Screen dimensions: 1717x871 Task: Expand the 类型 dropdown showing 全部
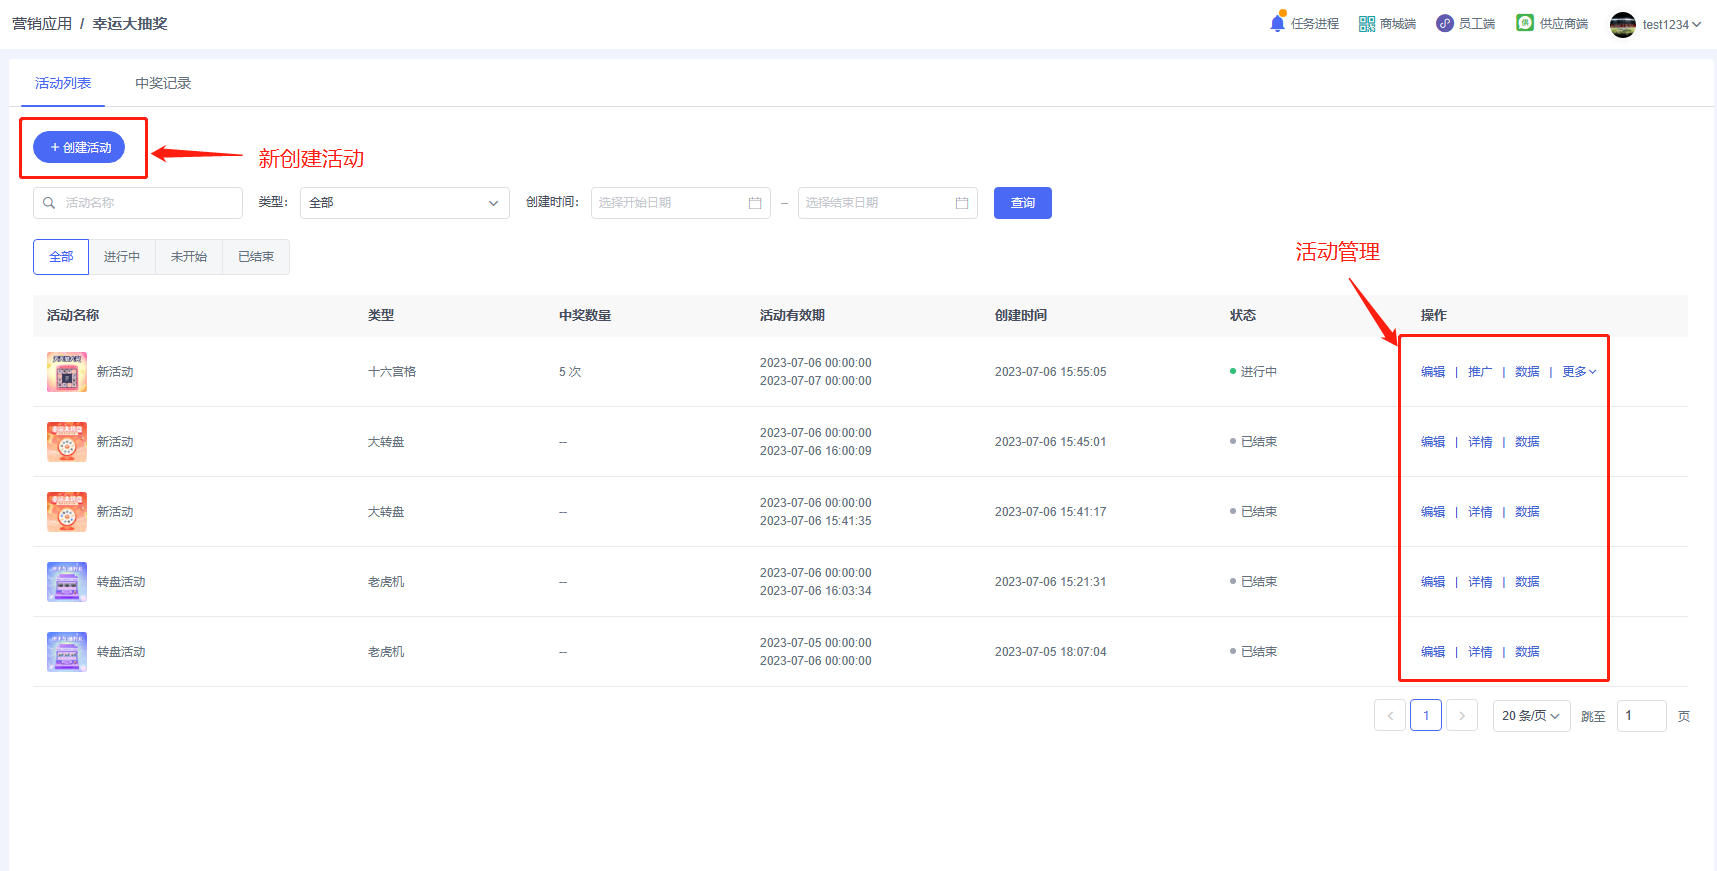click(x=404, y=203)
